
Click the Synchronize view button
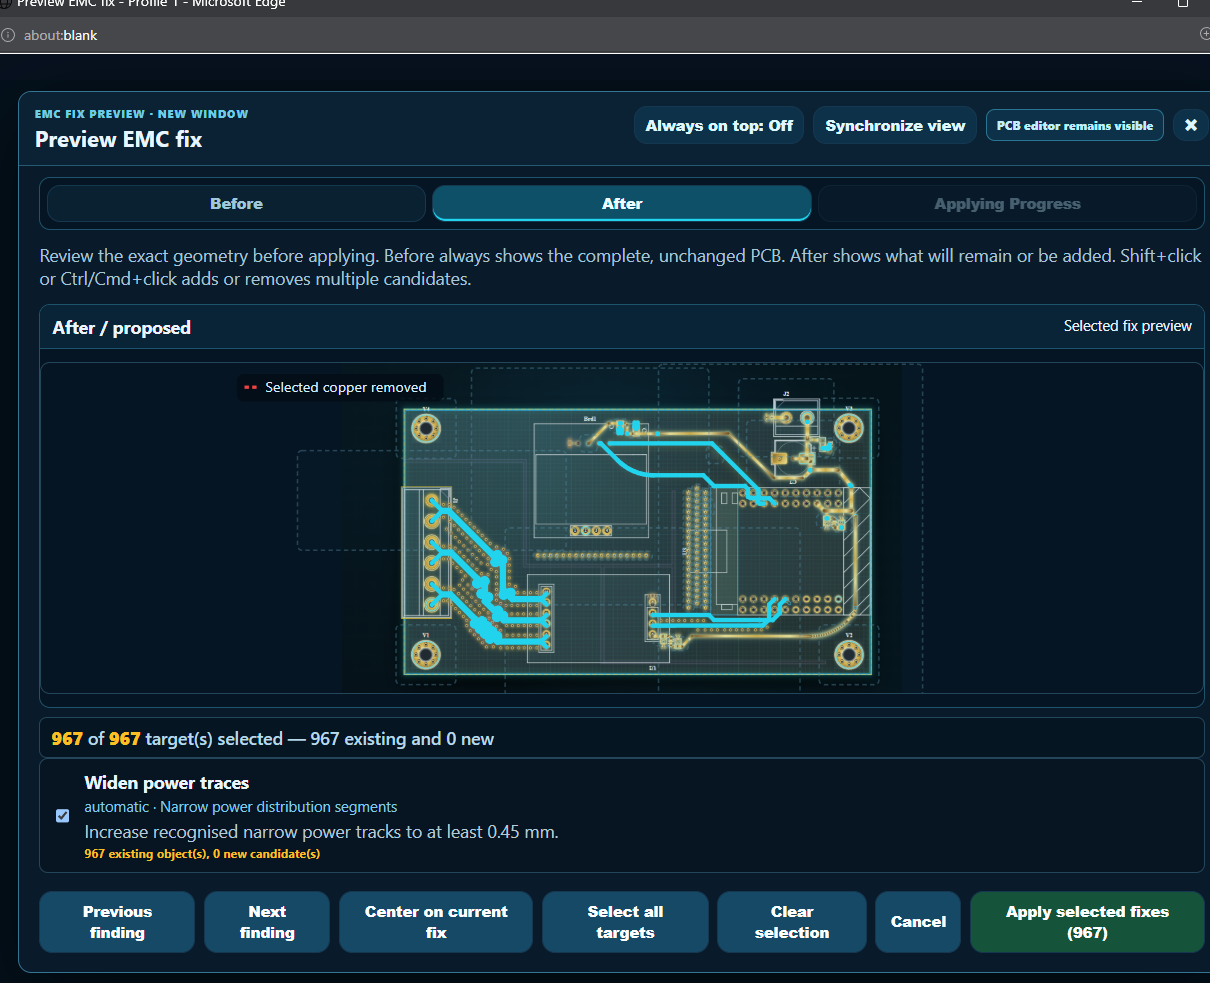pyautogui.click(x=895, y=126)
